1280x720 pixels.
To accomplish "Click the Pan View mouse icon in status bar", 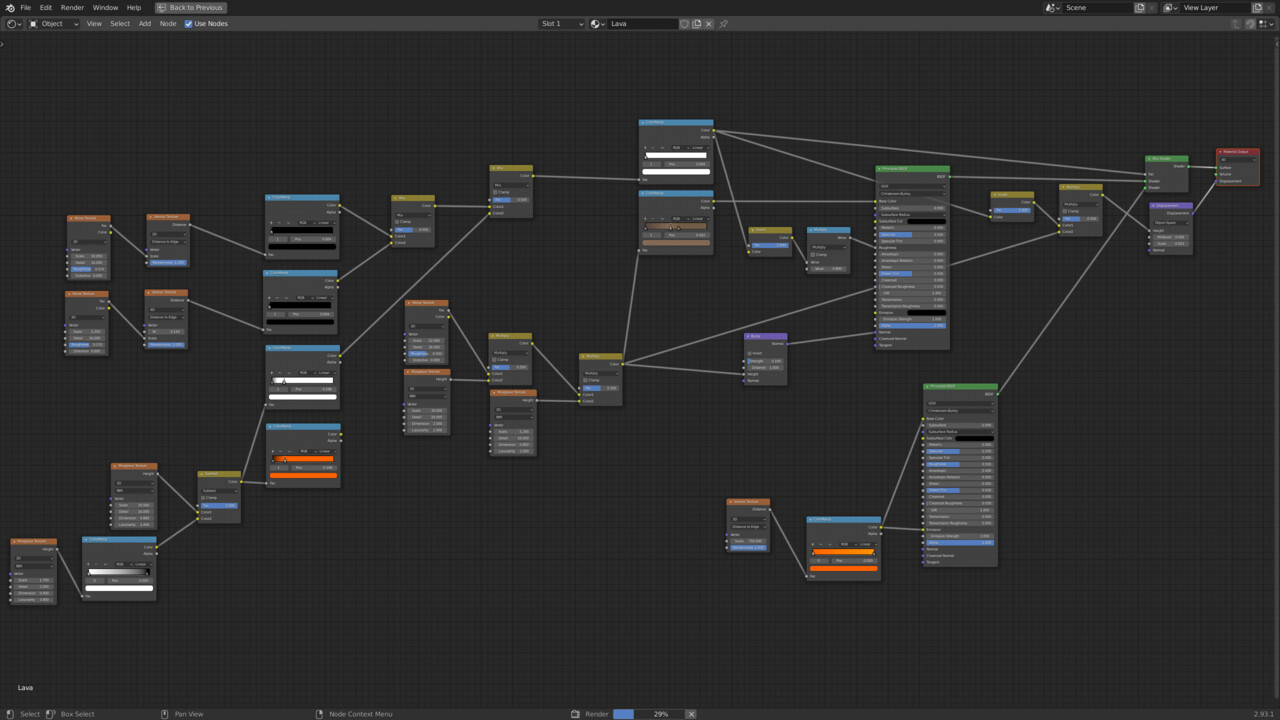I will pos(165,714).
